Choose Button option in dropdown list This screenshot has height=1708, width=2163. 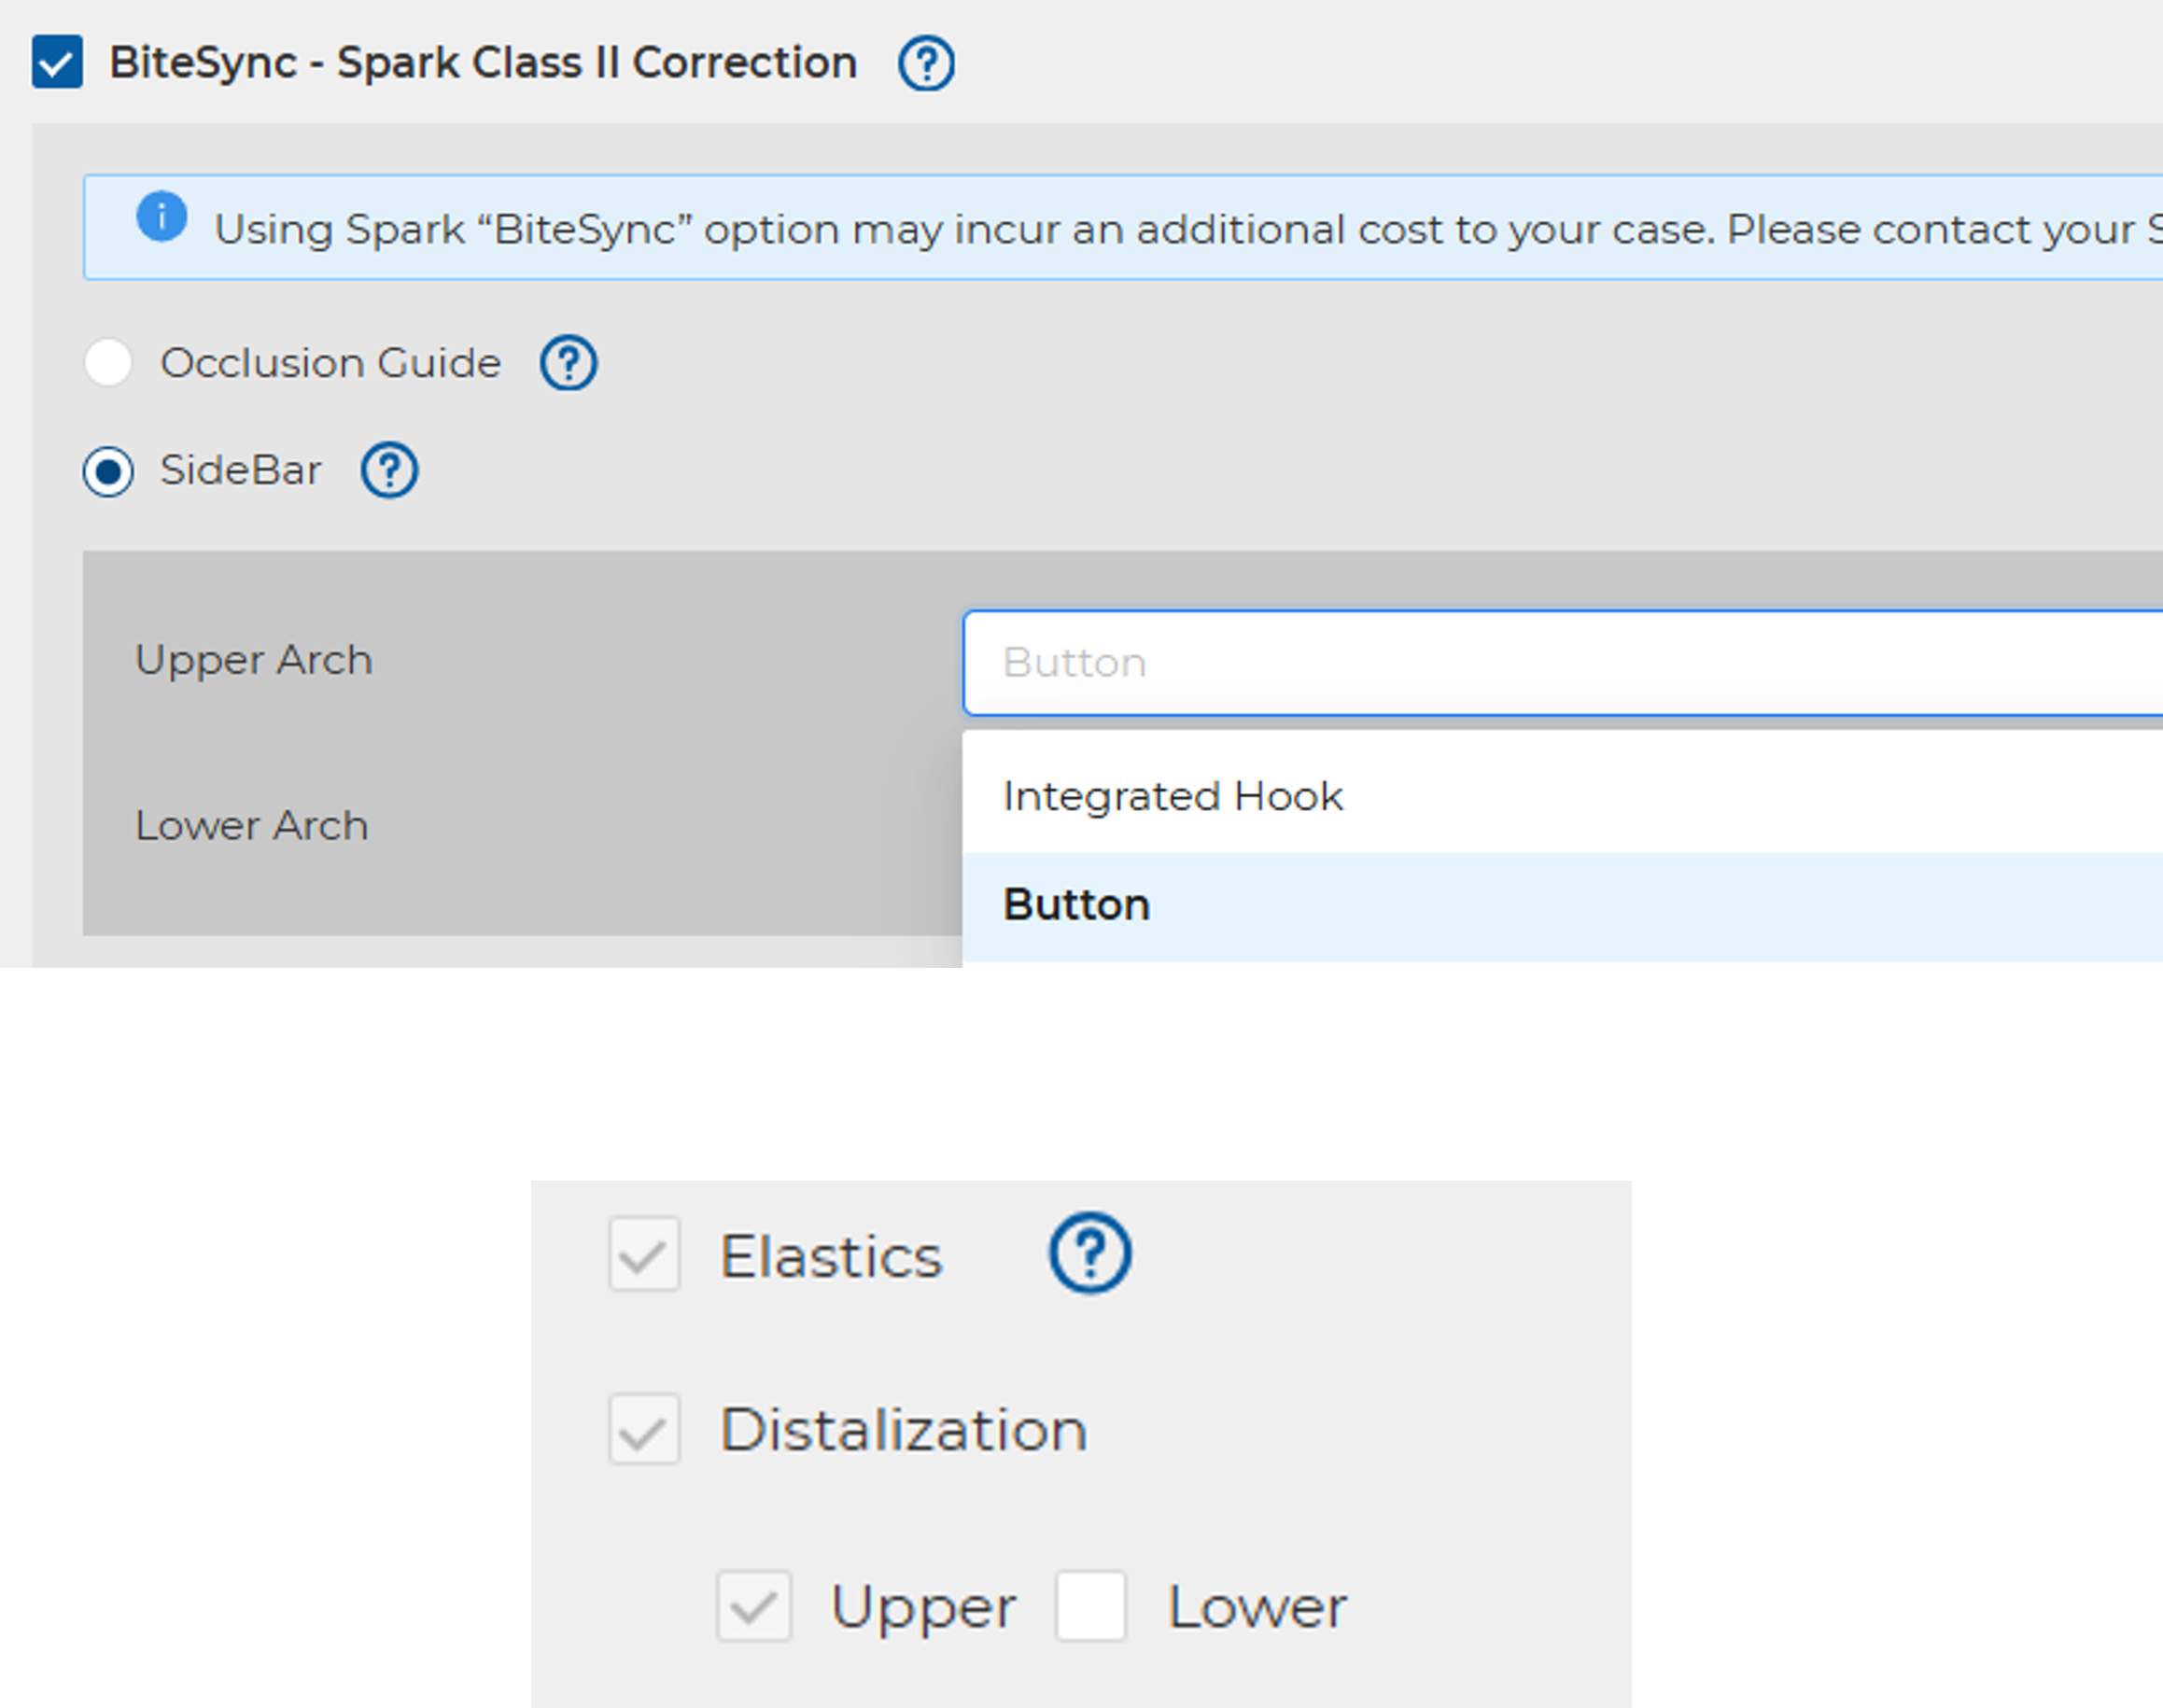[1076, 905]
